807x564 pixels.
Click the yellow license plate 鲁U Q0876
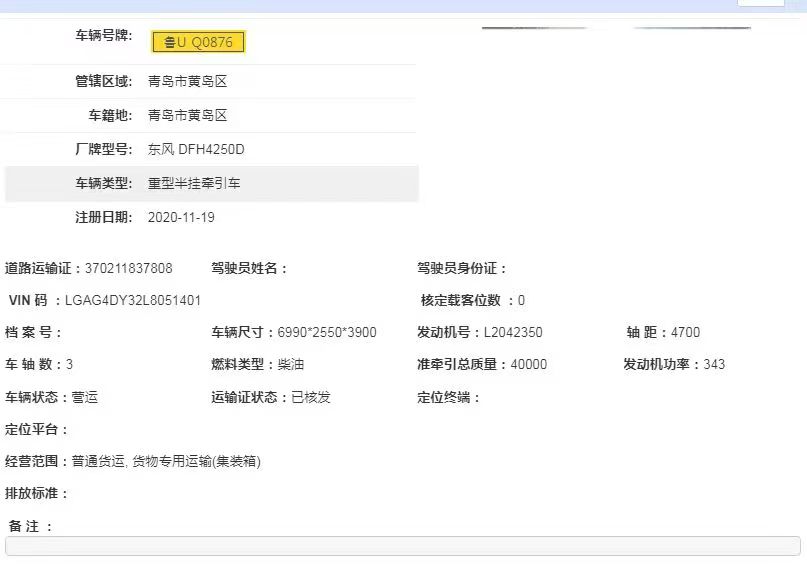tap(198, 41)
